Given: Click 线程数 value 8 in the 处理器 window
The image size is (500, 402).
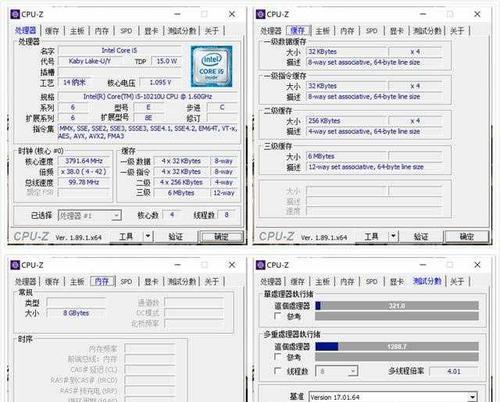Looking at the screenshot, I should point(226,215).
